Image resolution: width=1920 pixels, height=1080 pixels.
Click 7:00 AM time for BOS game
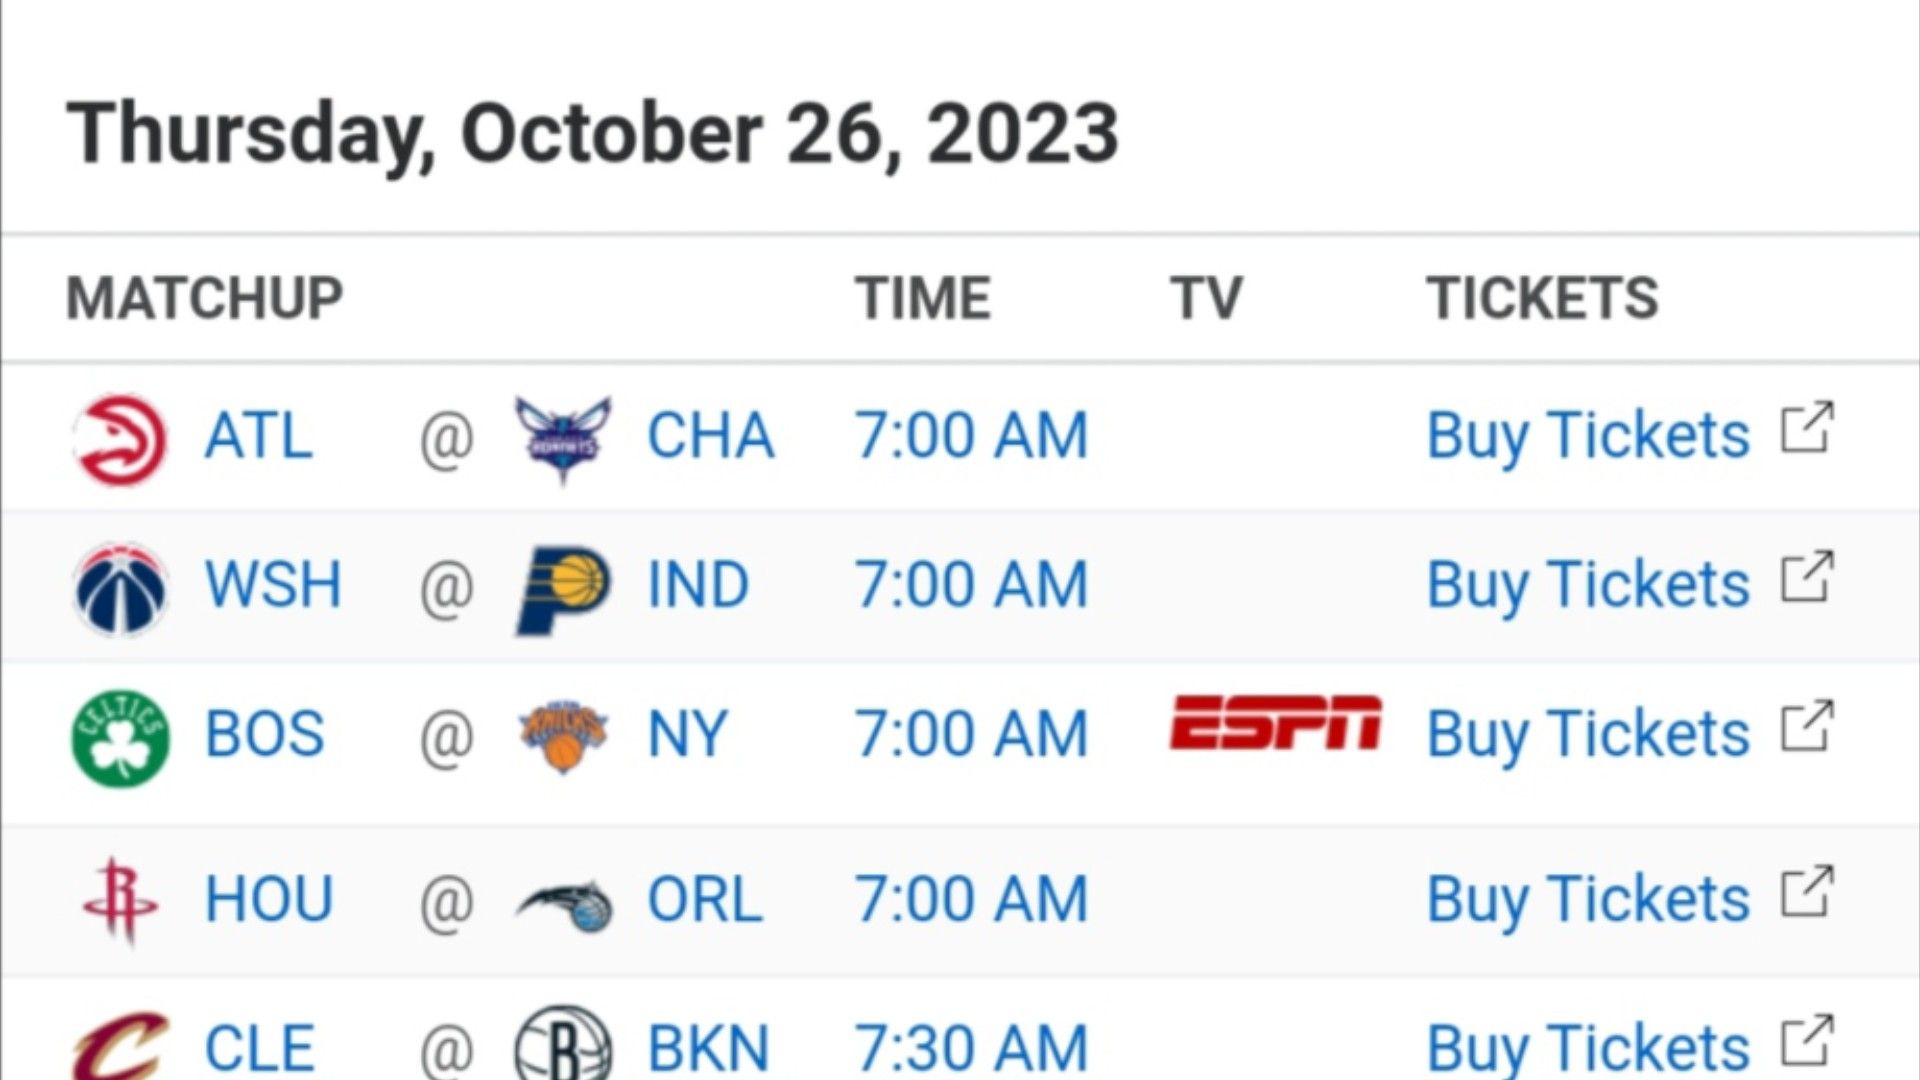pyautogui.click(x=971, y=733)
